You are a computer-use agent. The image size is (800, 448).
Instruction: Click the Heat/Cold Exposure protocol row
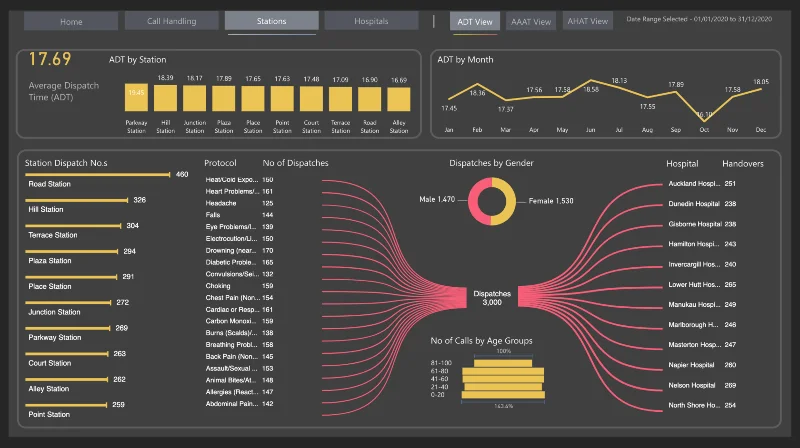tap(239, 180)
